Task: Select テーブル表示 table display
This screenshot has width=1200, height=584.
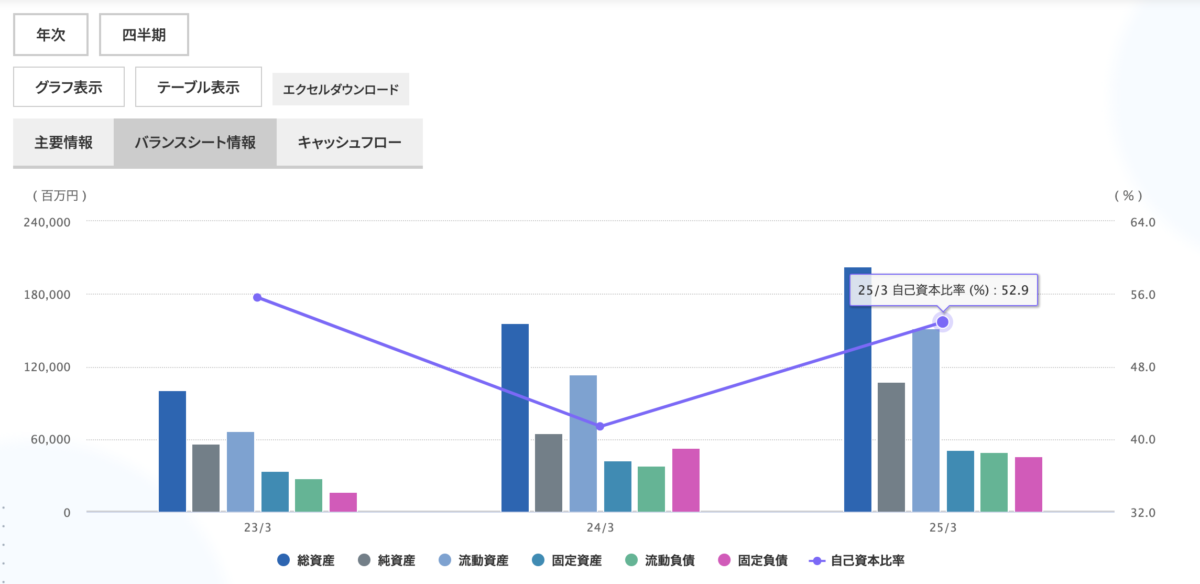Action: pyautogui.click(x=198, y=87)
